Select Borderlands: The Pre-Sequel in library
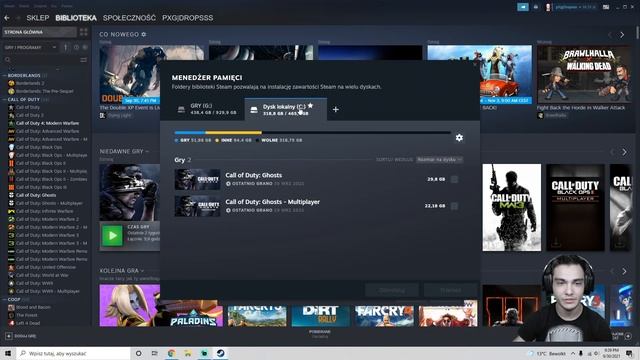The height and width of the screenshot is (360, 640). 44,91
